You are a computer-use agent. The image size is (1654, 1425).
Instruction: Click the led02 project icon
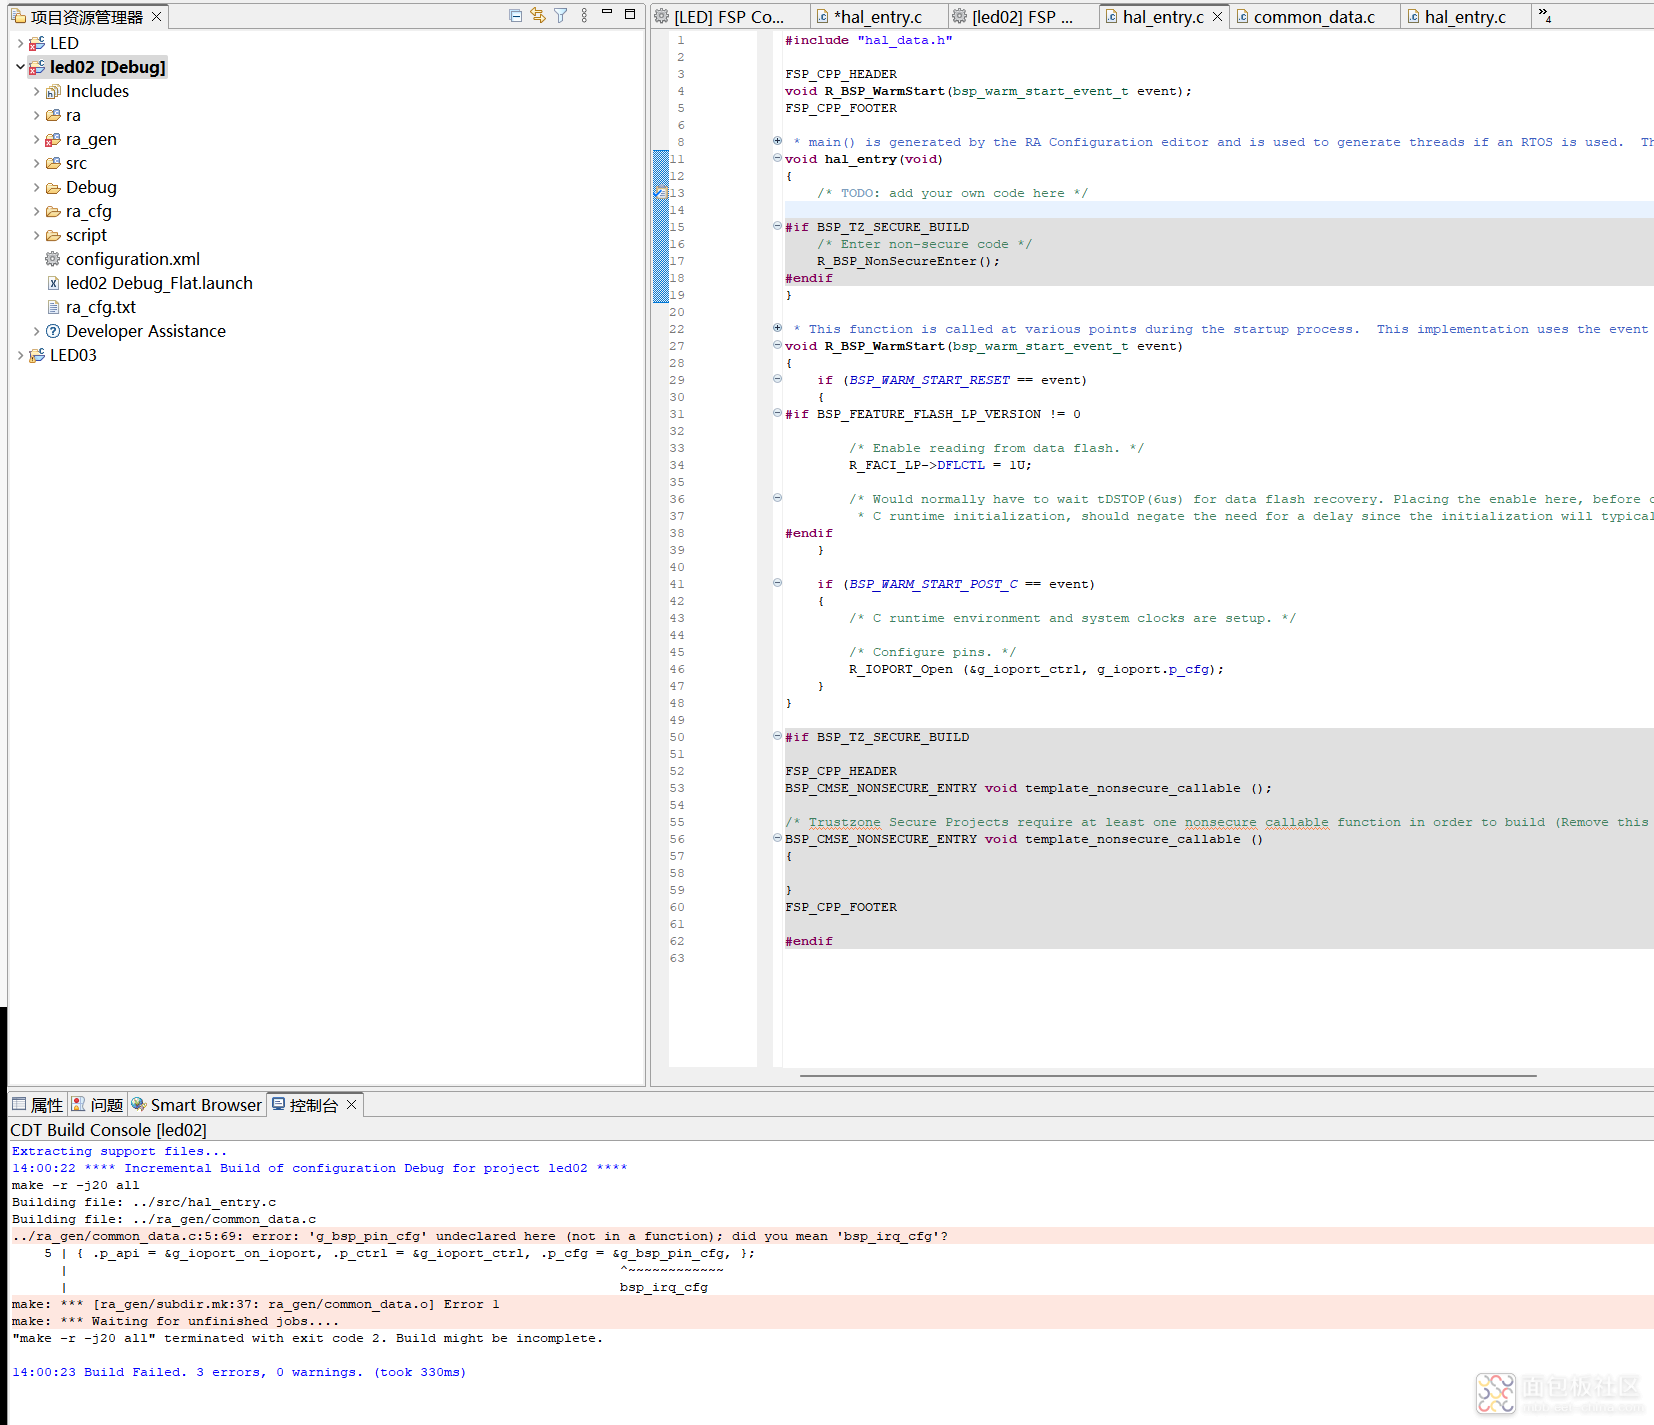point(37,67)
